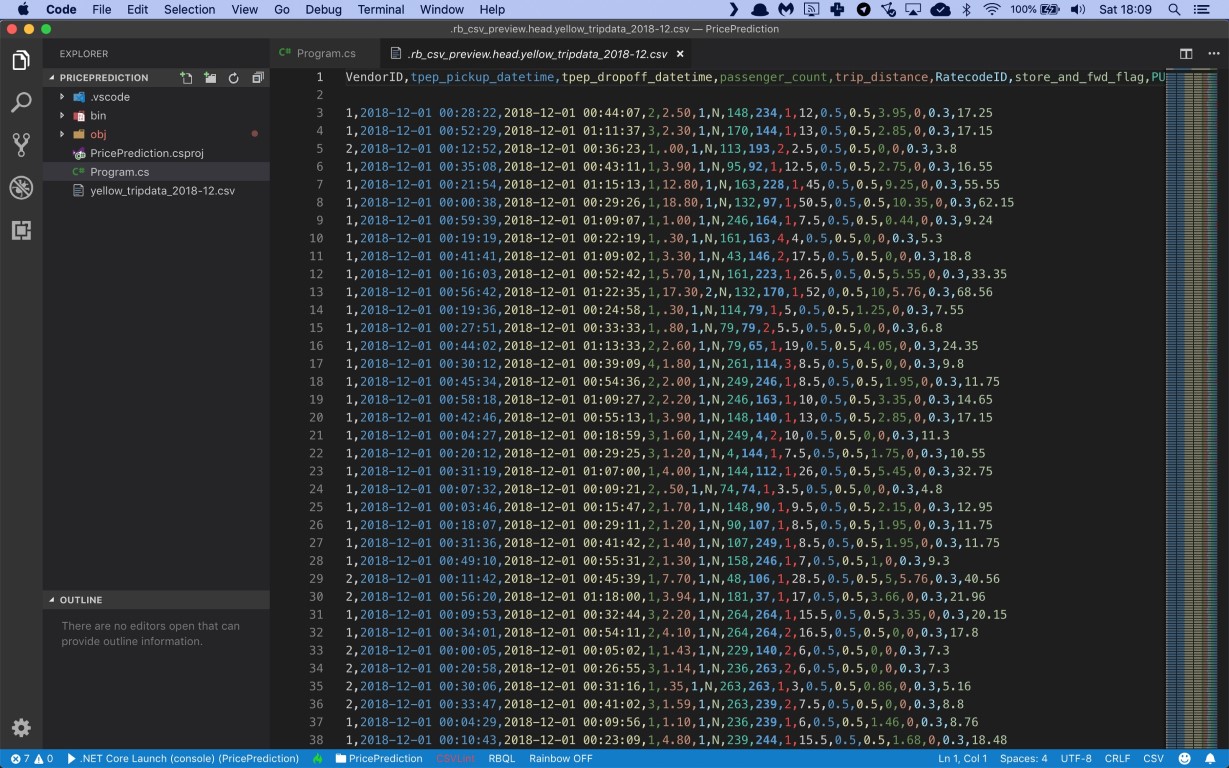Open the Terminal menu
The image size is (1229, 768).
pos(380,9)
